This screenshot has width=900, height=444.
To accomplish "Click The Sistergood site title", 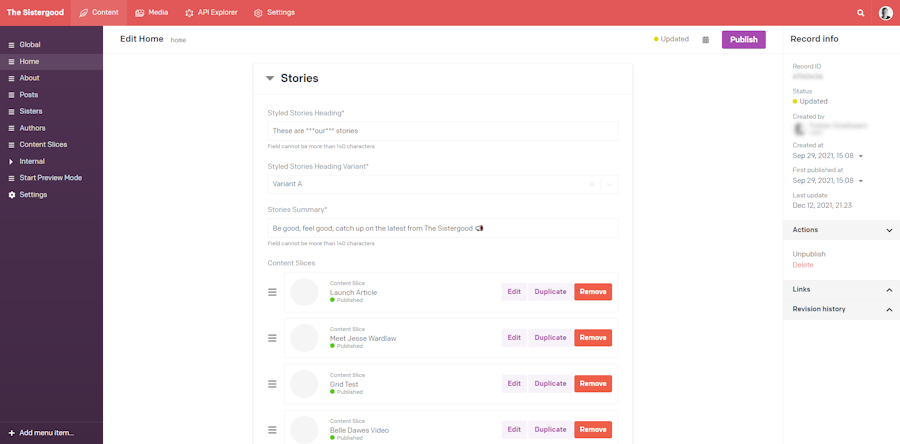I will coord(35,13).
